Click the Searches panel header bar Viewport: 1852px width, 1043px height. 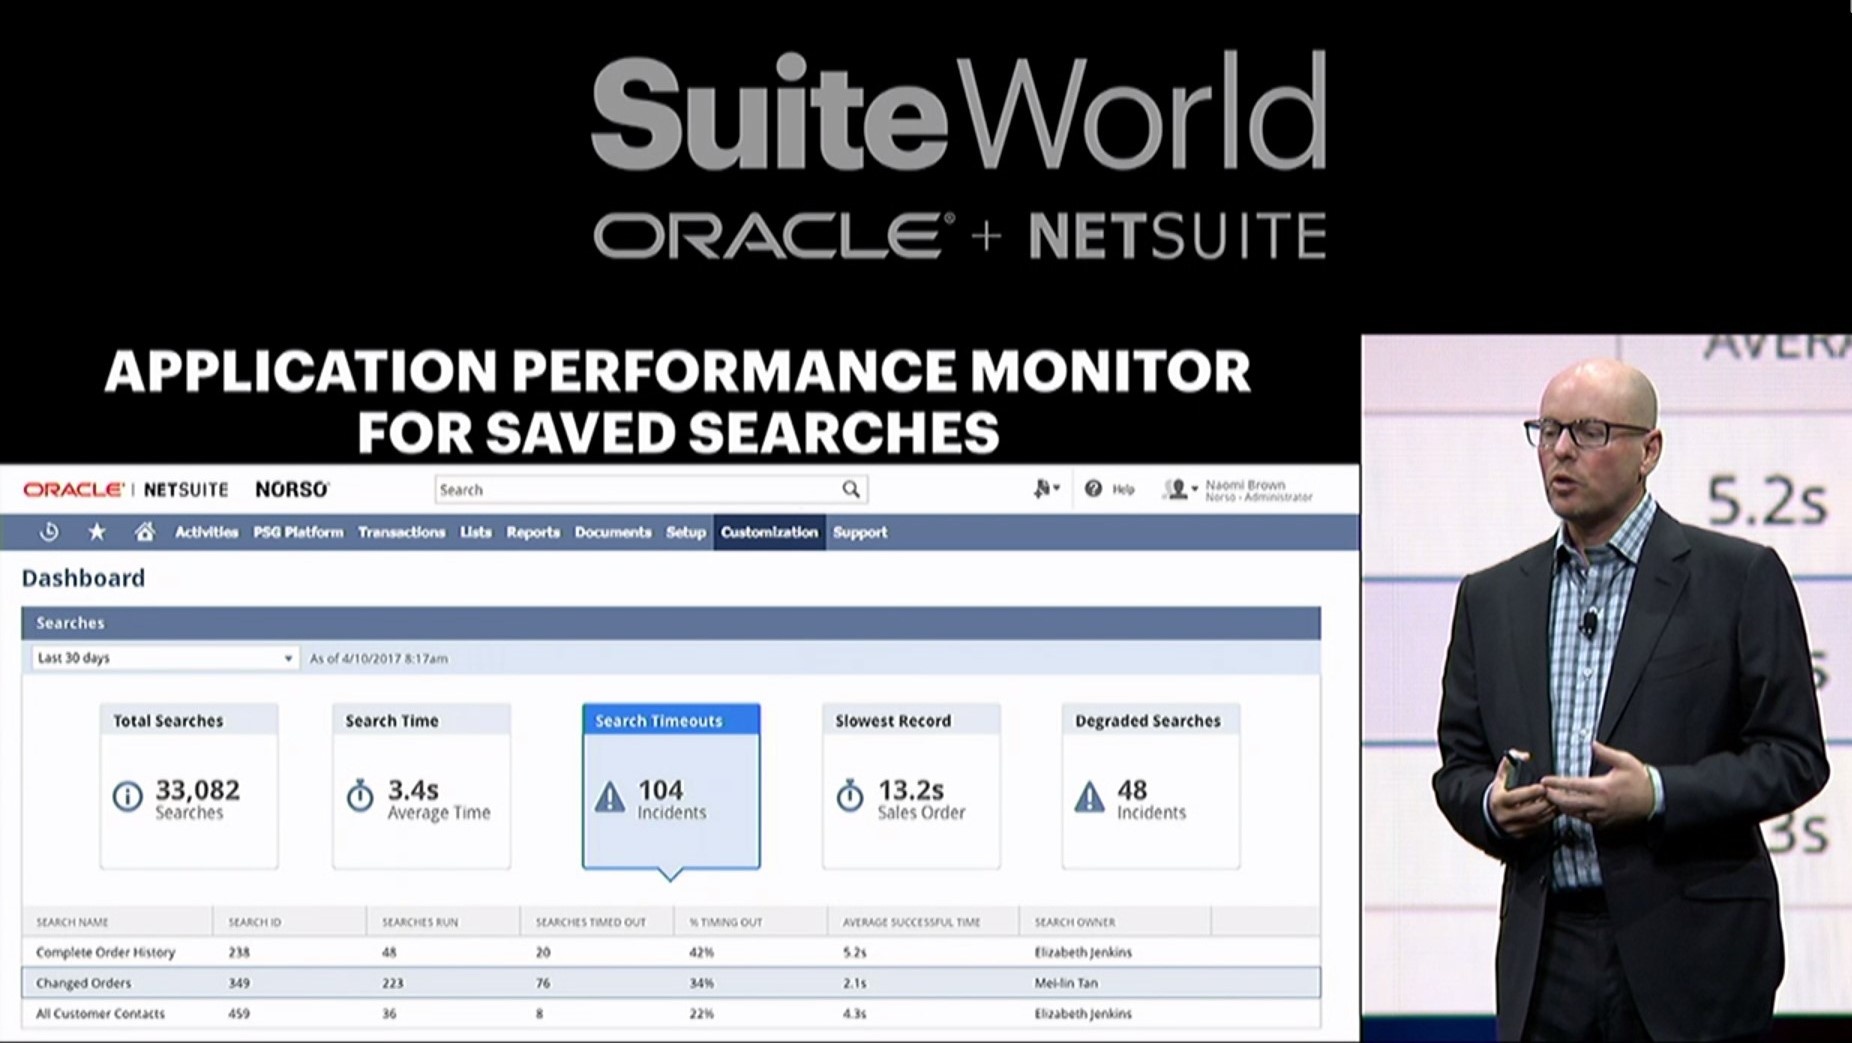pos(671,623)
